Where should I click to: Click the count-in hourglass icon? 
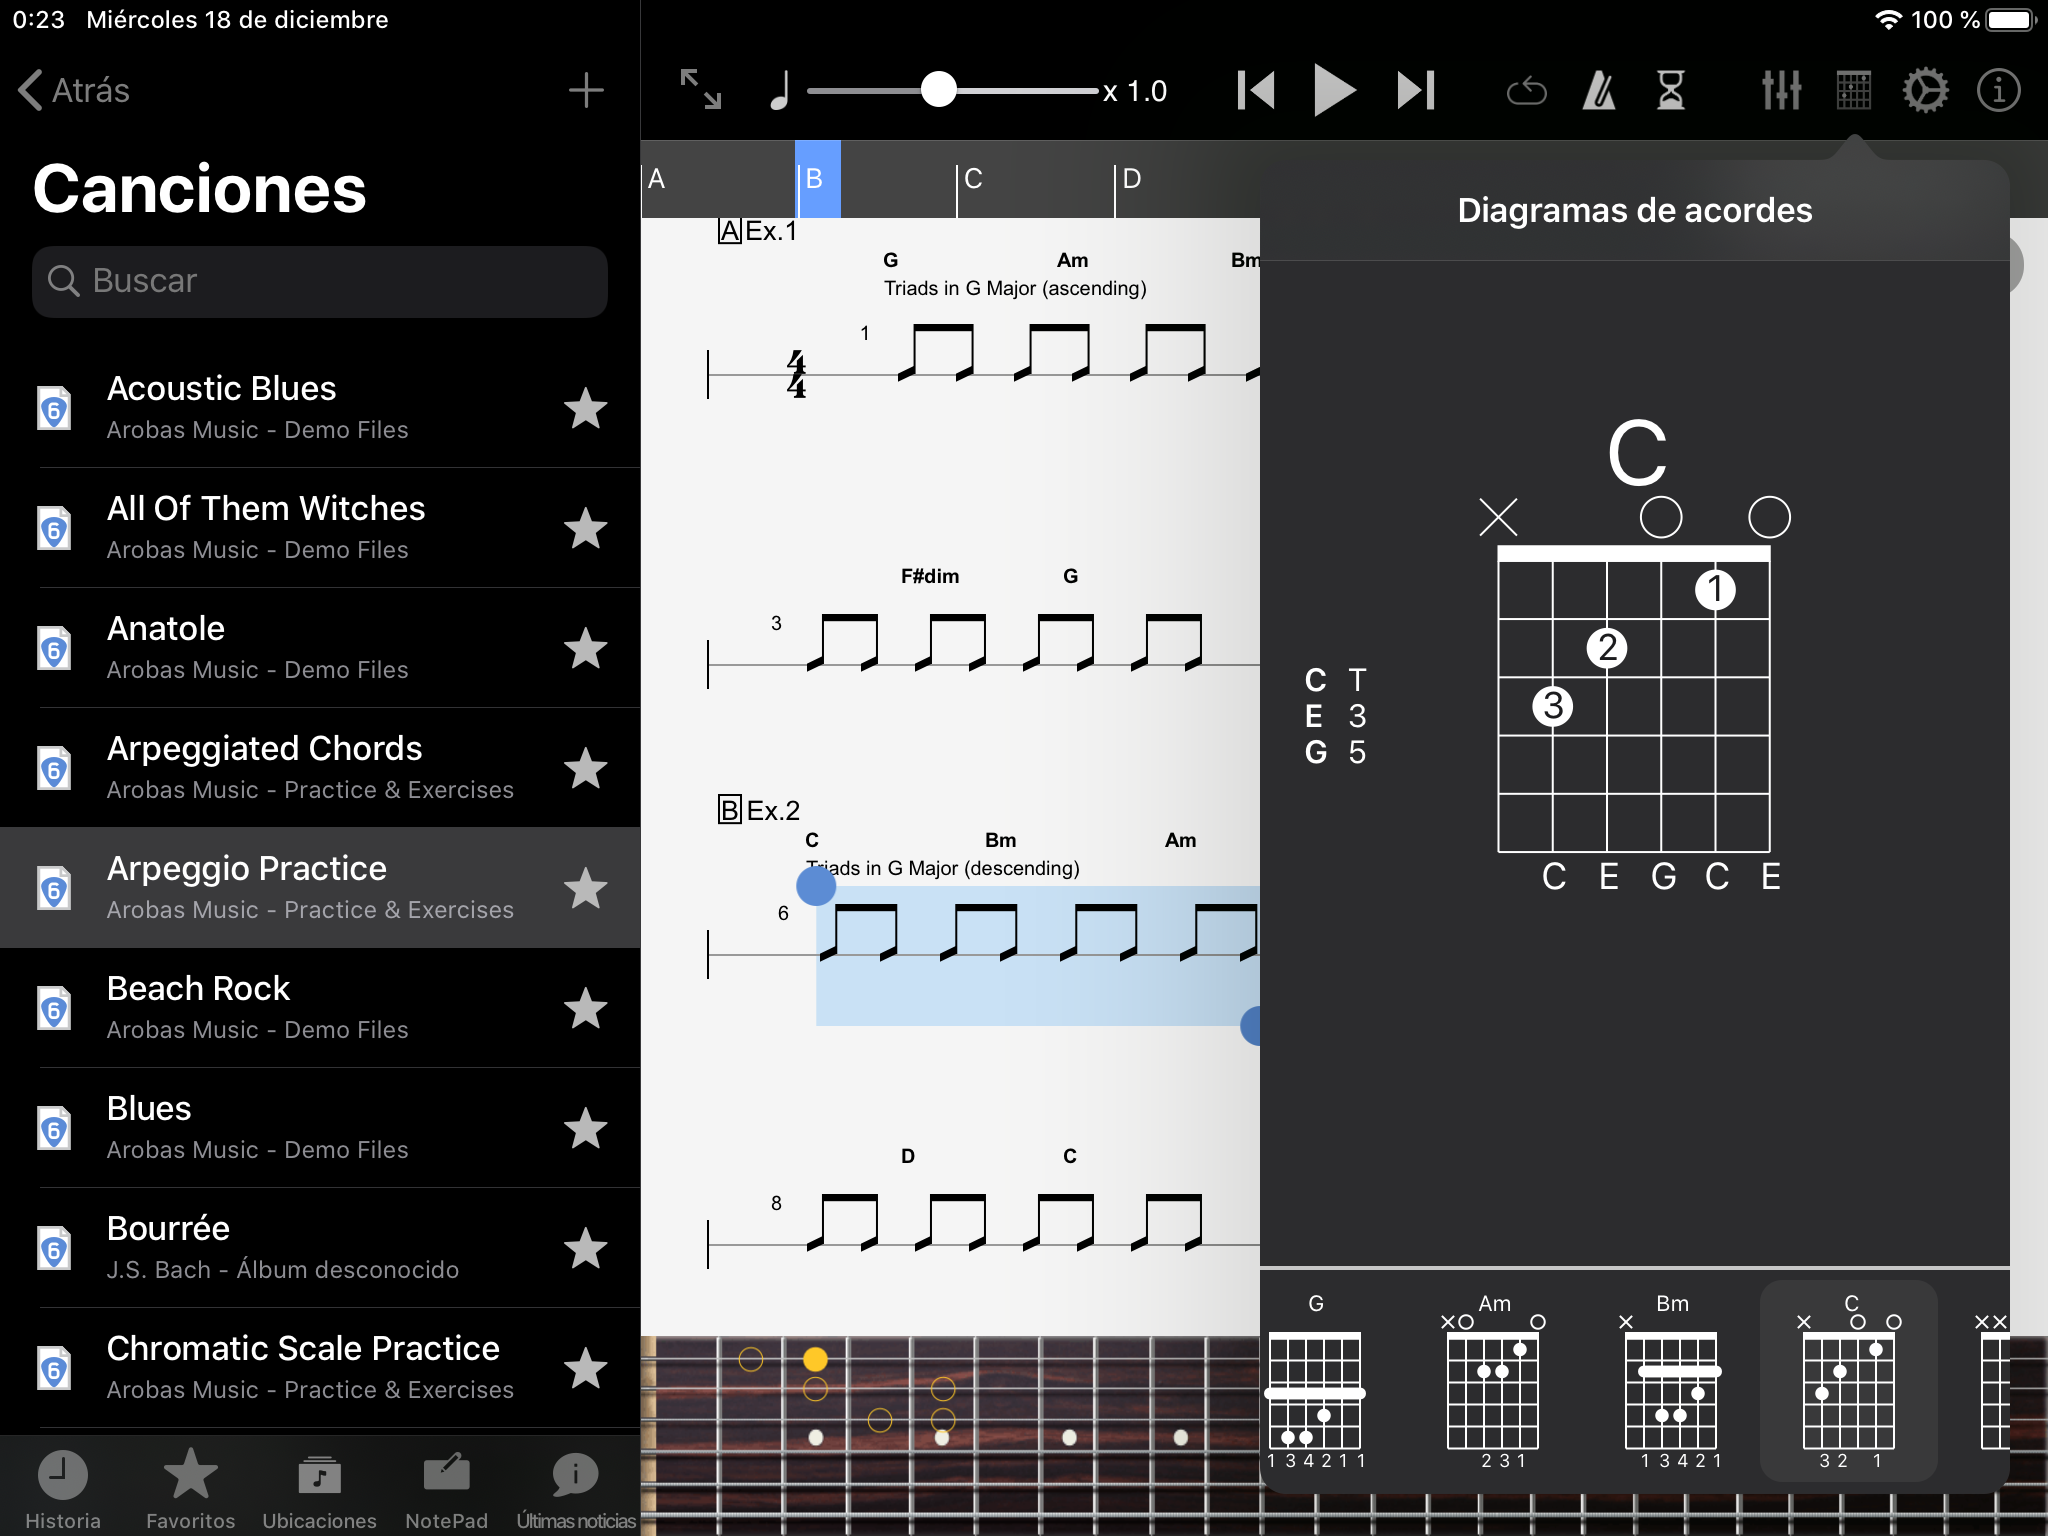[1671, 91]
